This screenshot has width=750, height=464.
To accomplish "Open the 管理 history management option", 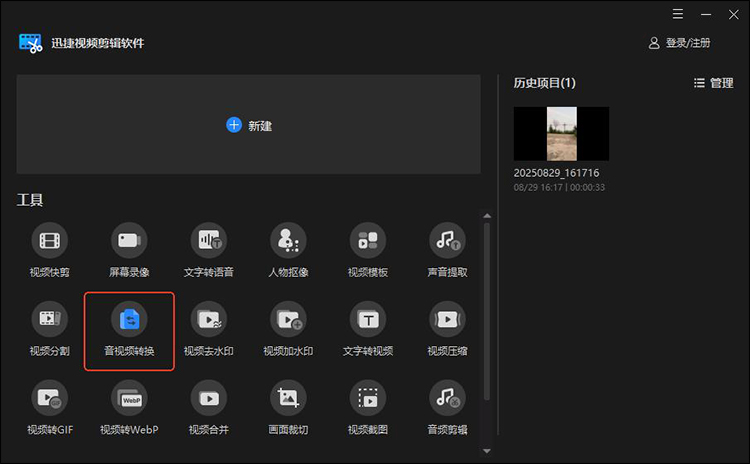I will click(x=713, y=83).
